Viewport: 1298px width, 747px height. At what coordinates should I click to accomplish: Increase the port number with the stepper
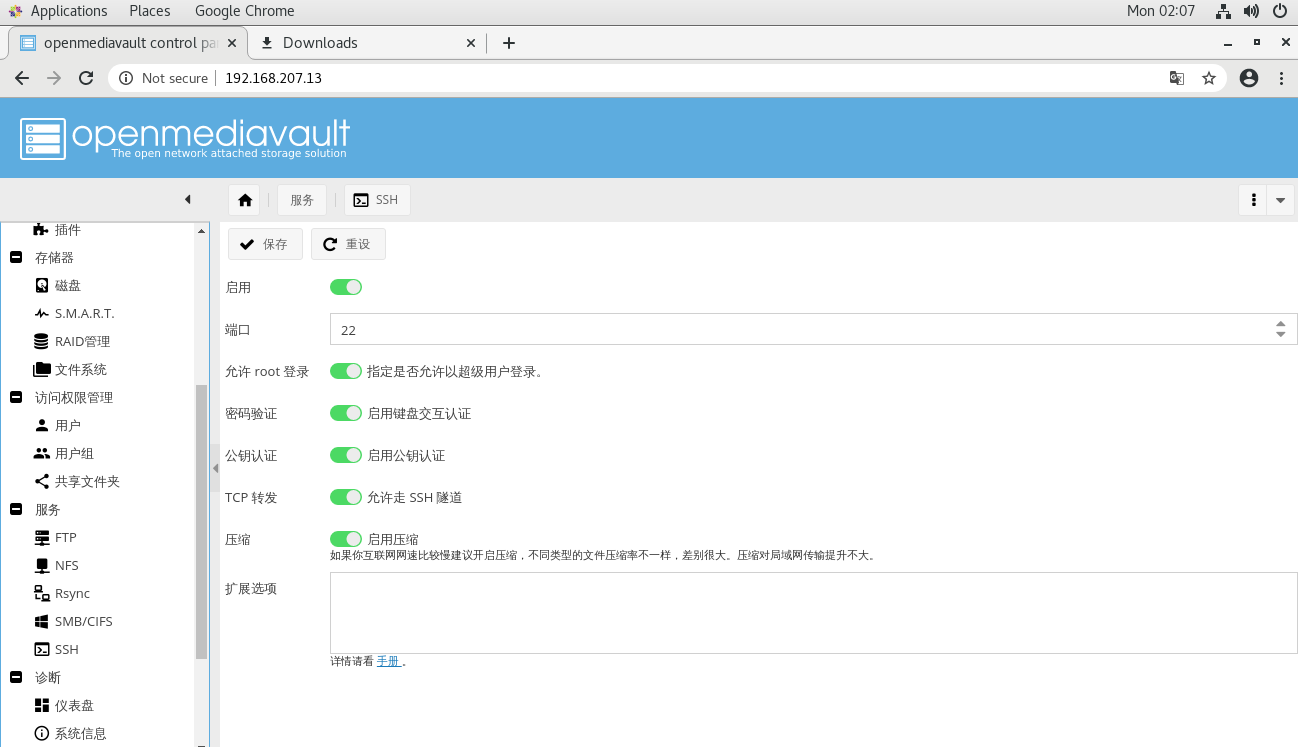(x=1280, y=321)
